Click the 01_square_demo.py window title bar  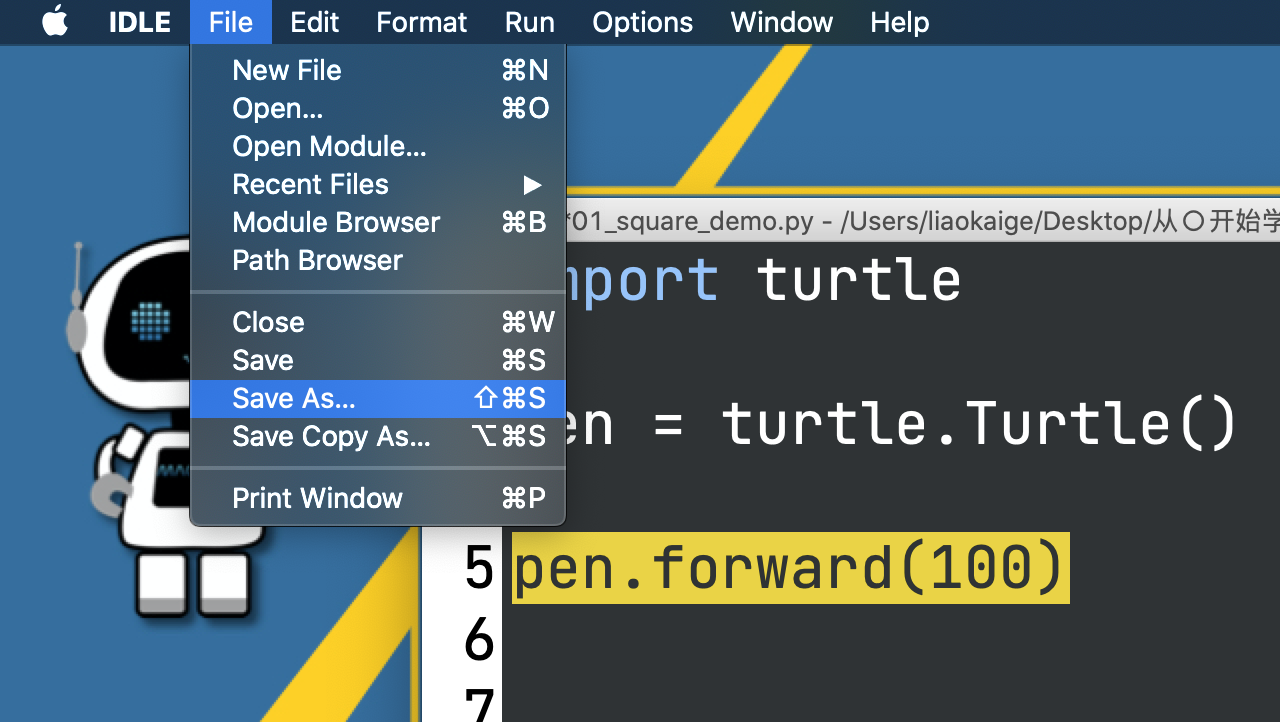click(923, 221)
